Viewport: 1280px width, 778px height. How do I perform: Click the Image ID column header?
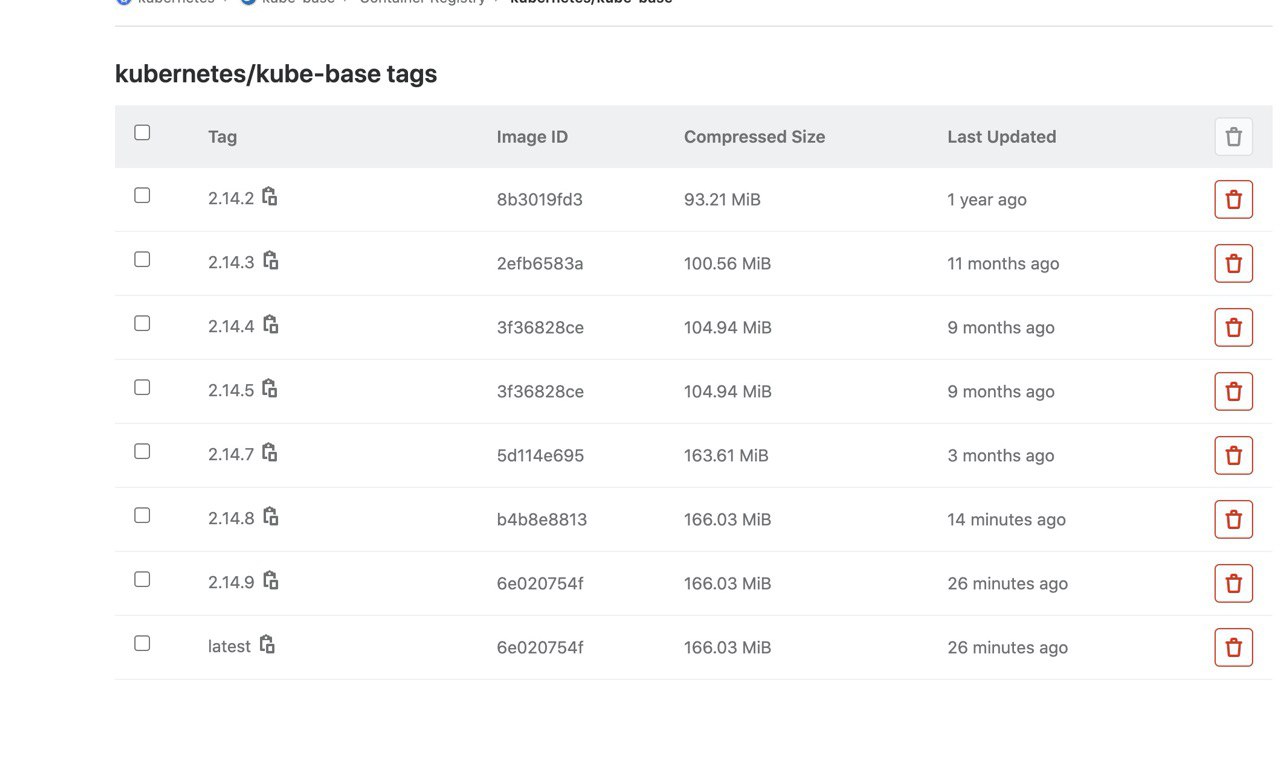532,137
